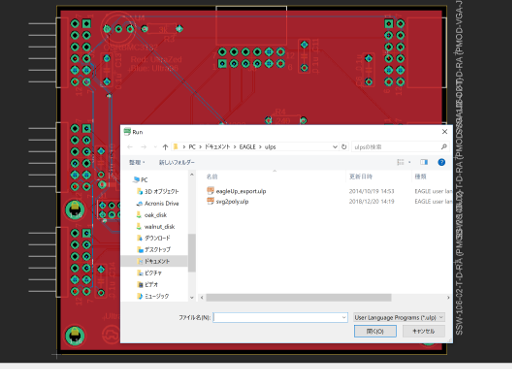Viewport: 512px width, 369px height.
Task: Click PC in the address breadcrumb
Action: click(x=192, y=147)
